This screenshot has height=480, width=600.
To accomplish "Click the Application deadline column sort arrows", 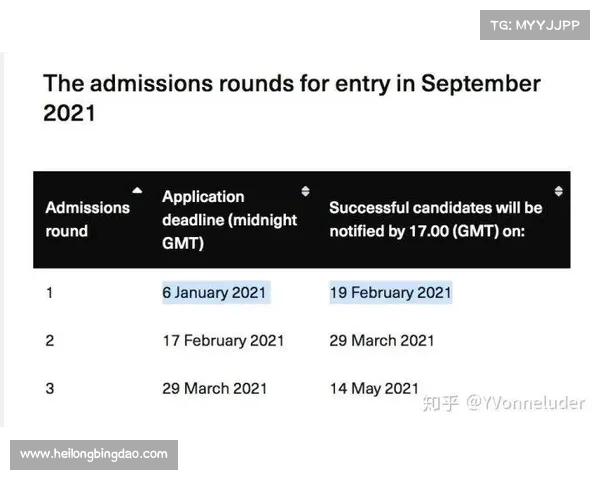I will tap(305, 191).
